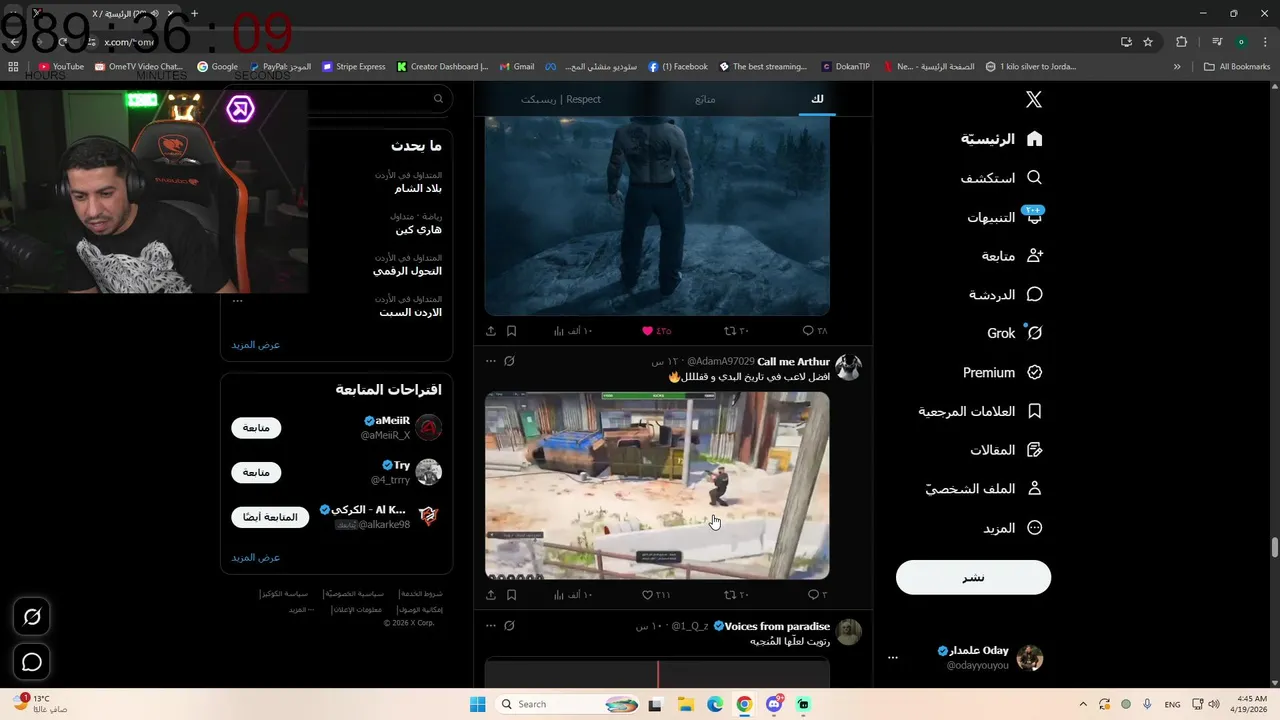Open the Windows Start menu
Screen dimensions: 1280x720
[x=478, y=704]
